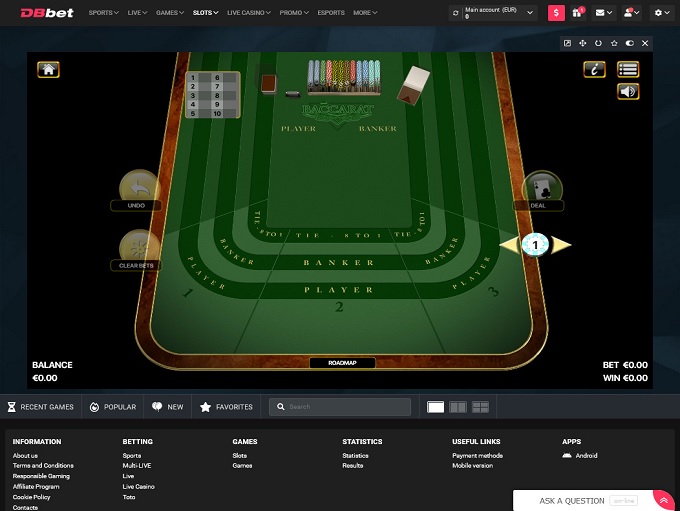Open the Live Casino menu dropdown
This screenshot has height=511, width=680.
(x=250, y=13)
